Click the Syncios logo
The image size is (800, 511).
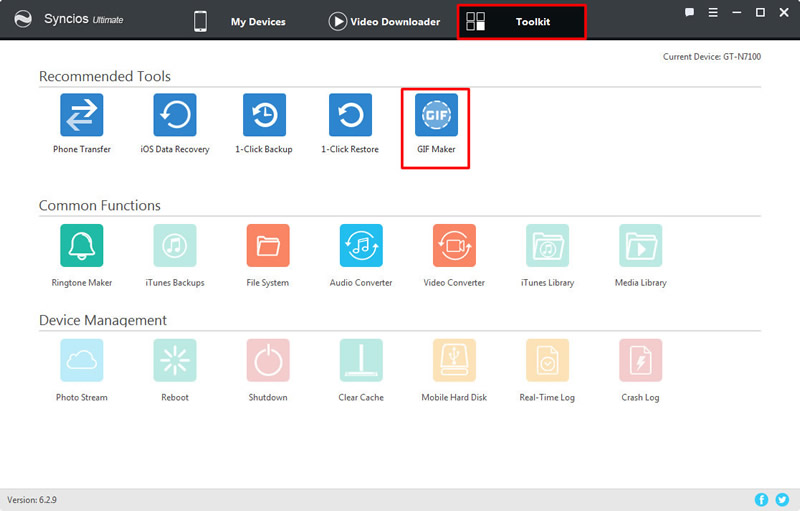coord(23,19)
